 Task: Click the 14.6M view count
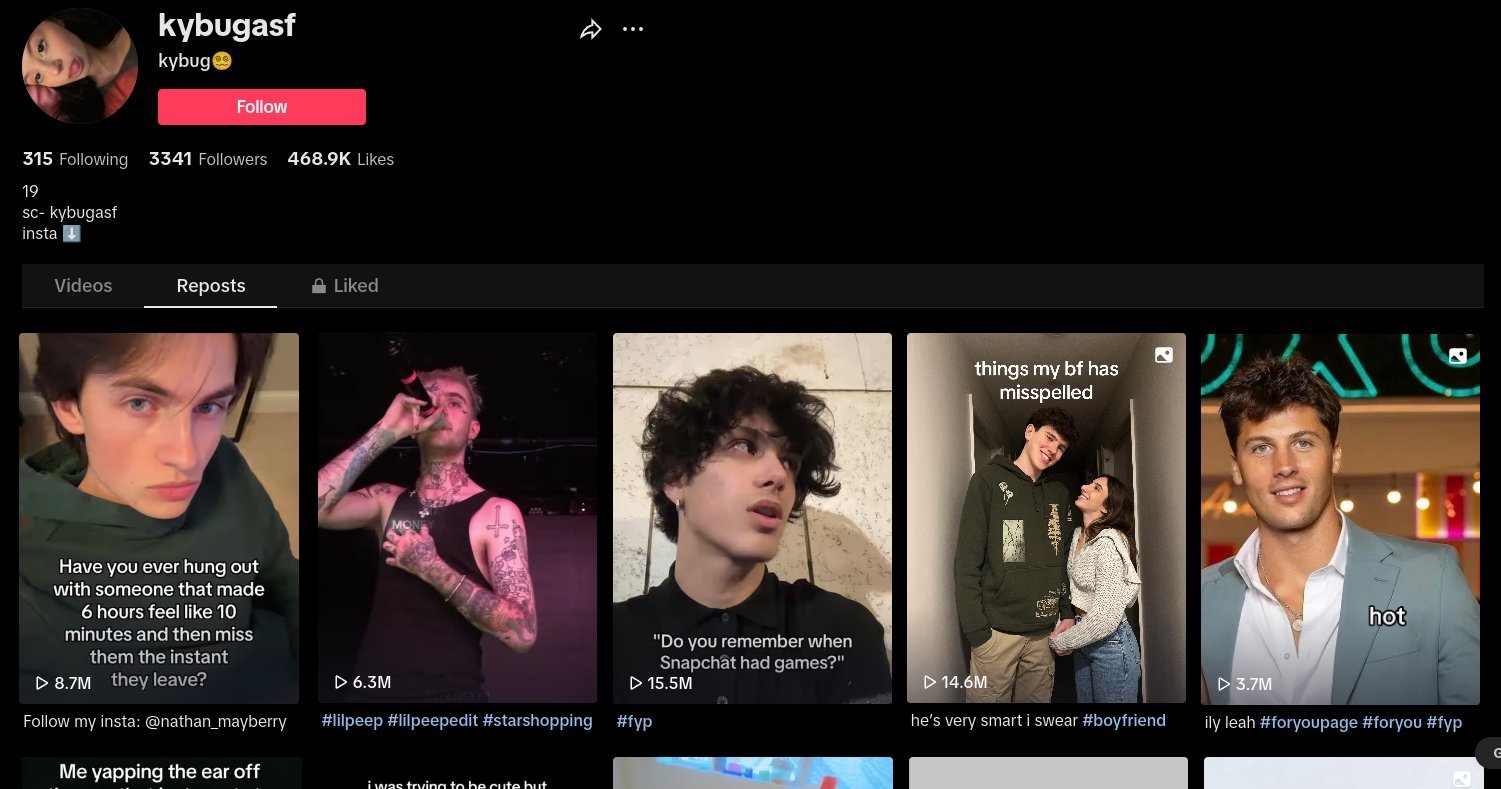[x=964, y=682]
